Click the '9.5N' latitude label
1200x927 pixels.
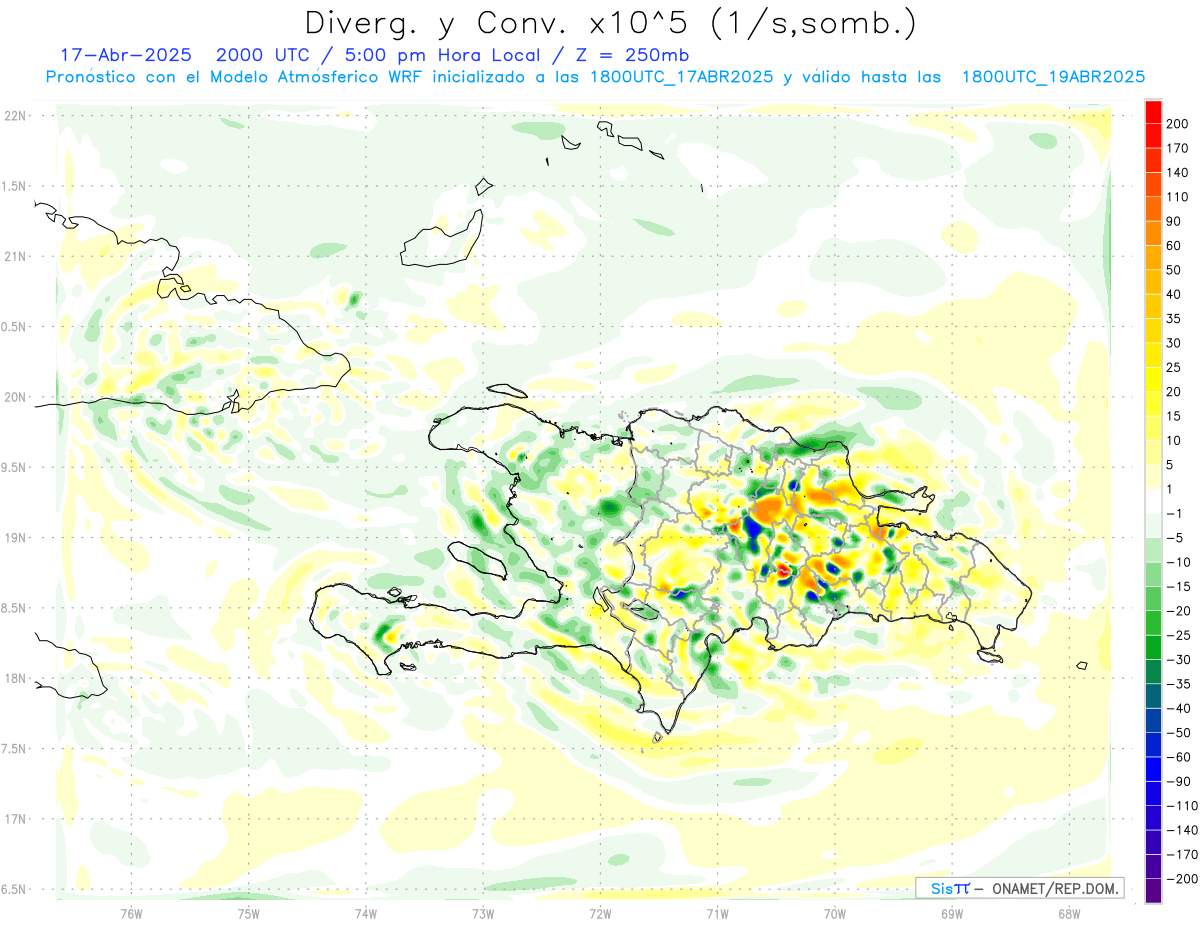point(15,467)
